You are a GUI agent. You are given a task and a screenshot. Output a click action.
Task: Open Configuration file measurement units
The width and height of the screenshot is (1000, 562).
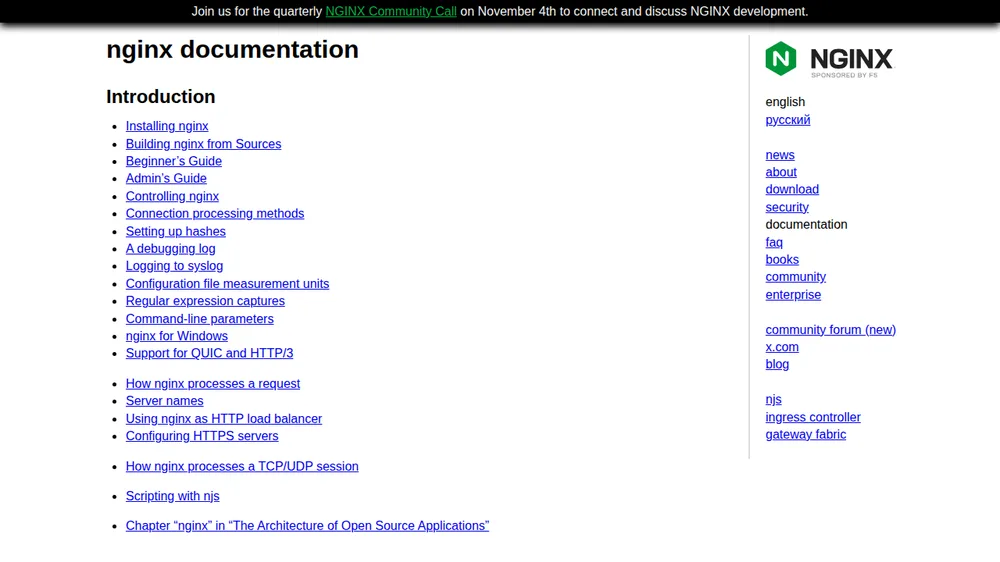(x=227, y=284)
